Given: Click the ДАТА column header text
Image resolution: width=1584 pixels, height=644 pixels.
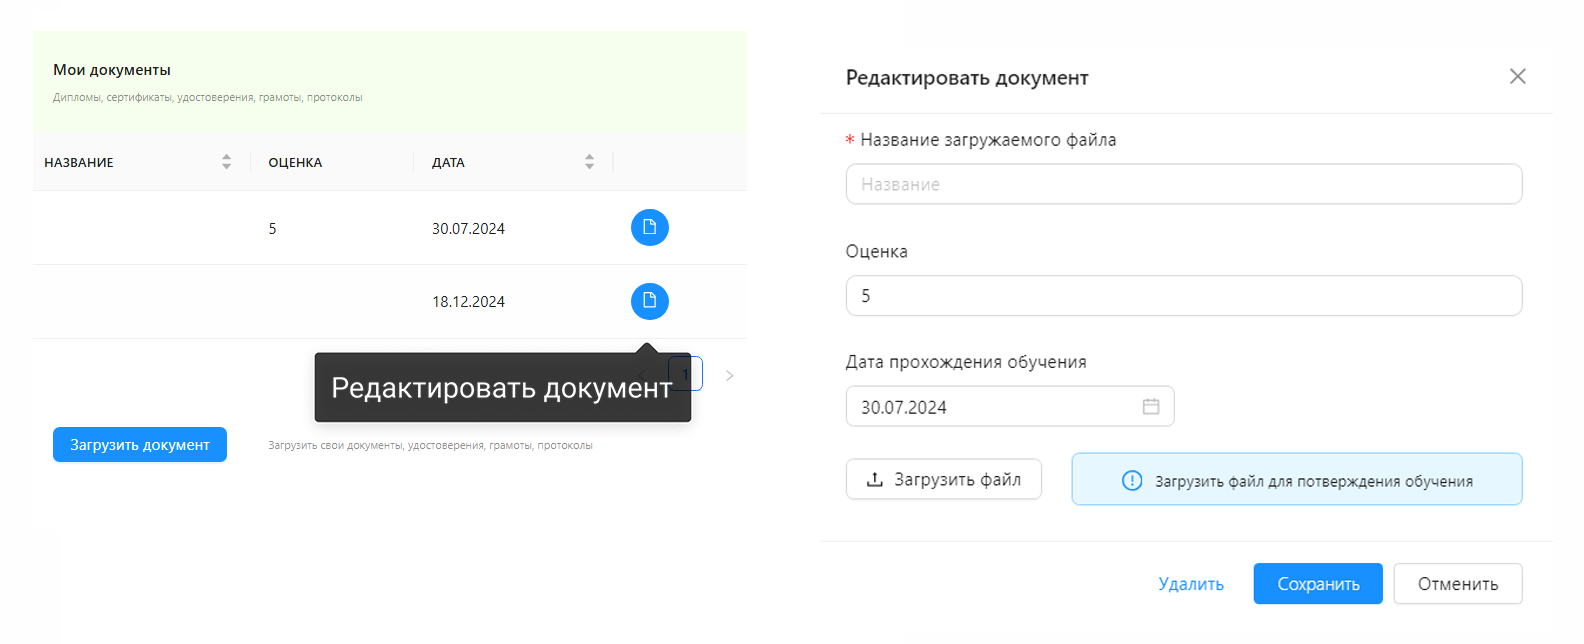Looking at the screenshot, I should coord(448,163).
